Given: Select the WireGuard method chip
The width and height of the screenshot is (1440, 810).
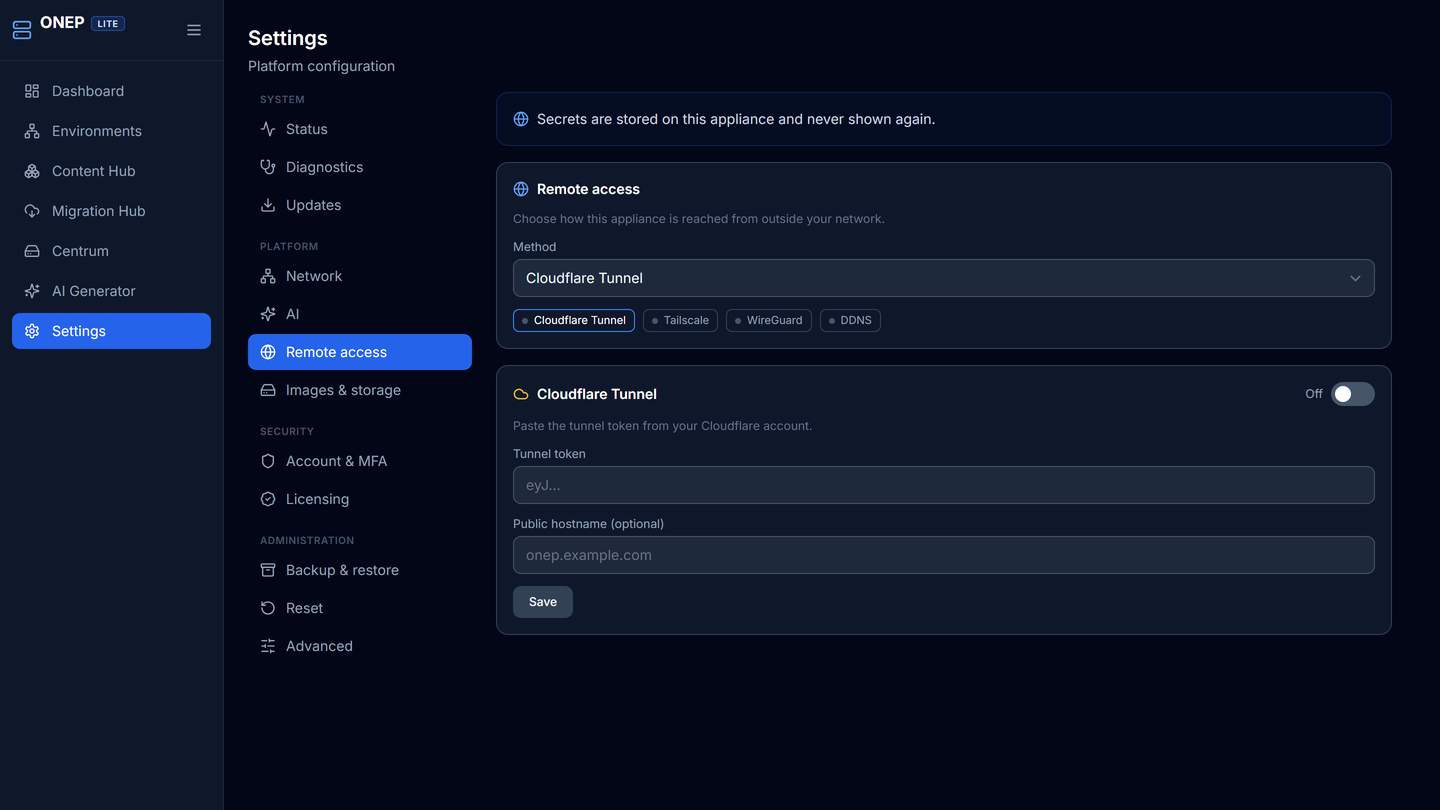Looking at the screenshot, I should click(769, 320).
